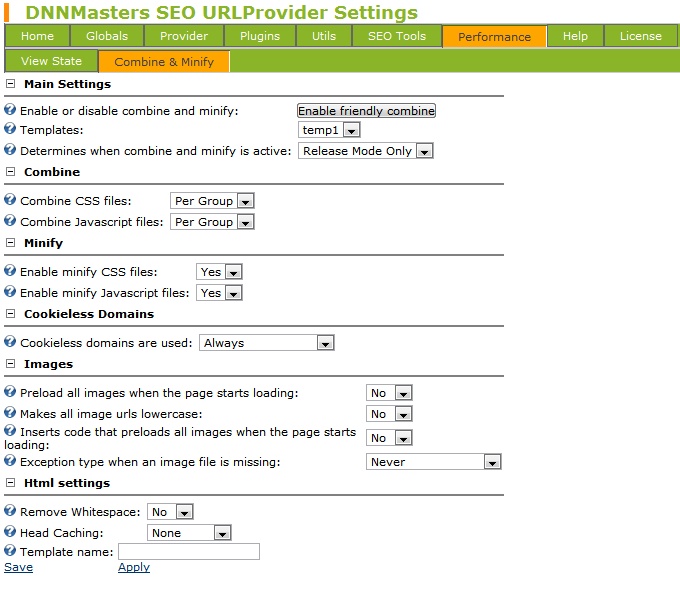This screenshot has height=589, width=680.
Task: Click help icon for Inserts code that preloads images
Action: [10, 431]
